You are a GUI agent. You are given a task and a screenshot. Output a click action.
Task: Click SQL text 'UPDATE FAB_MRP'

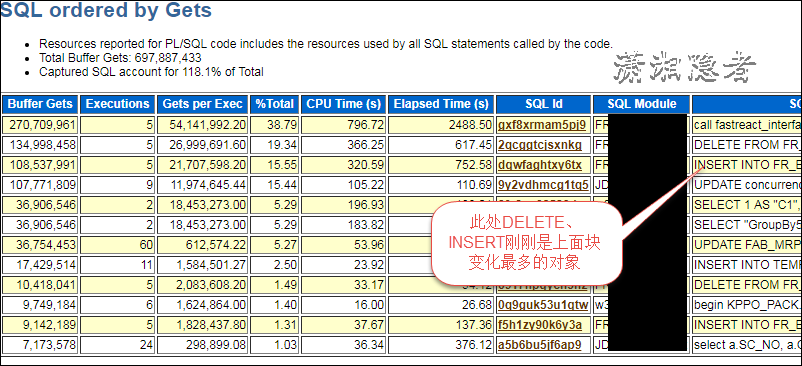click(747, 245)
